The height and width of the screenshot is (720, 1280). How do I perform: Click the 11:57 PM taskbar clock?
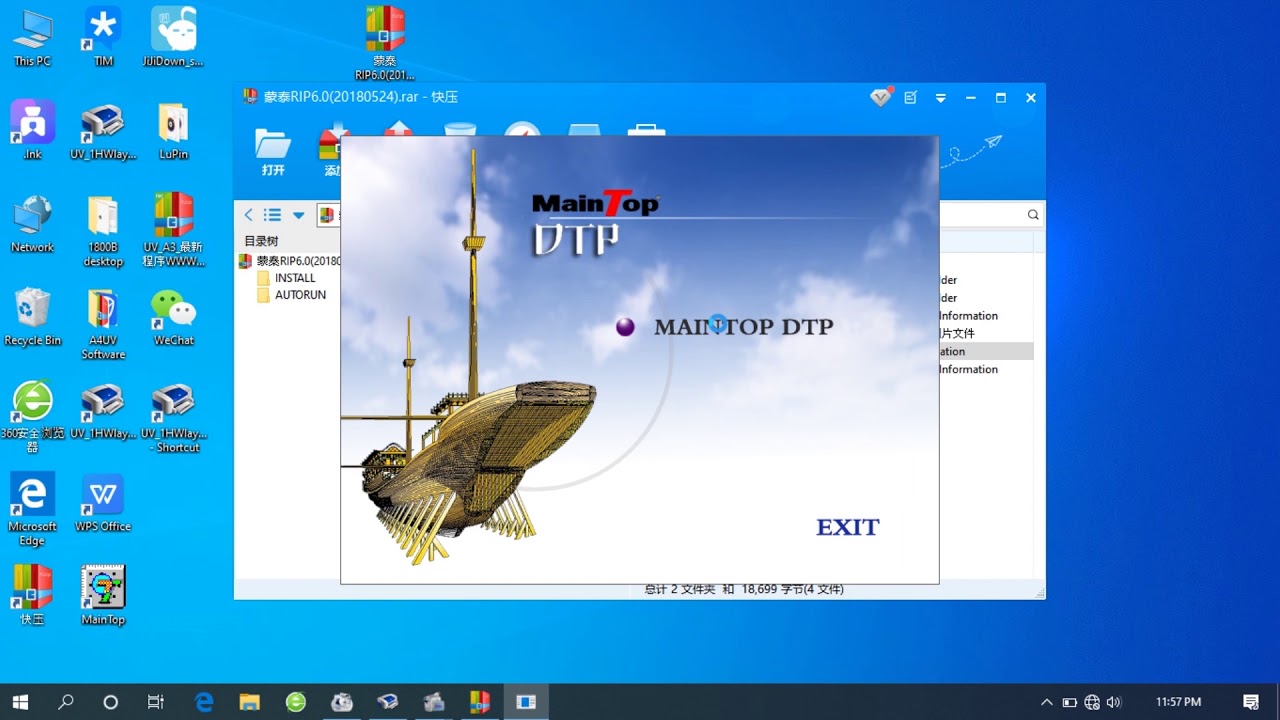tap(1178, 702)
